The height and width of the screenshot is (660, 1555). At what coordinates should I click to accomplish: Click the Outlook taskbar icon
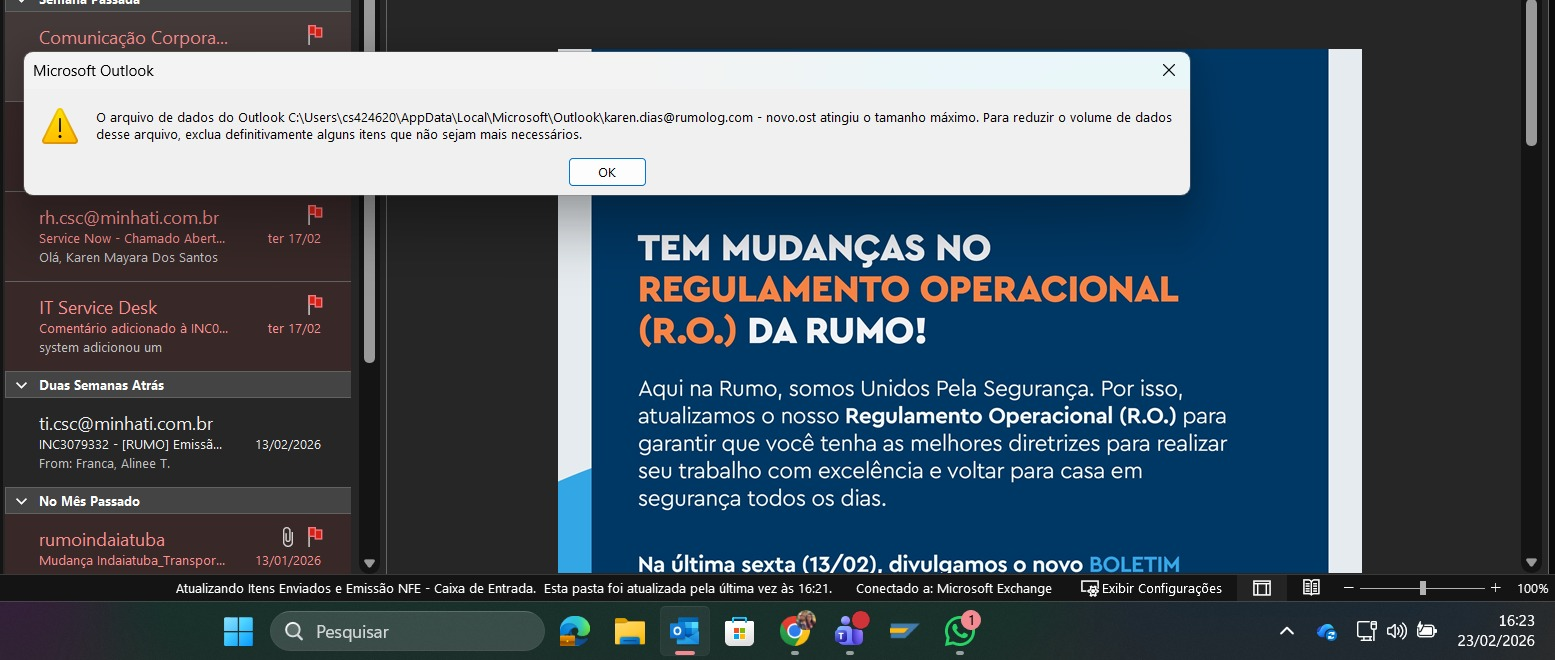(684, 631)
